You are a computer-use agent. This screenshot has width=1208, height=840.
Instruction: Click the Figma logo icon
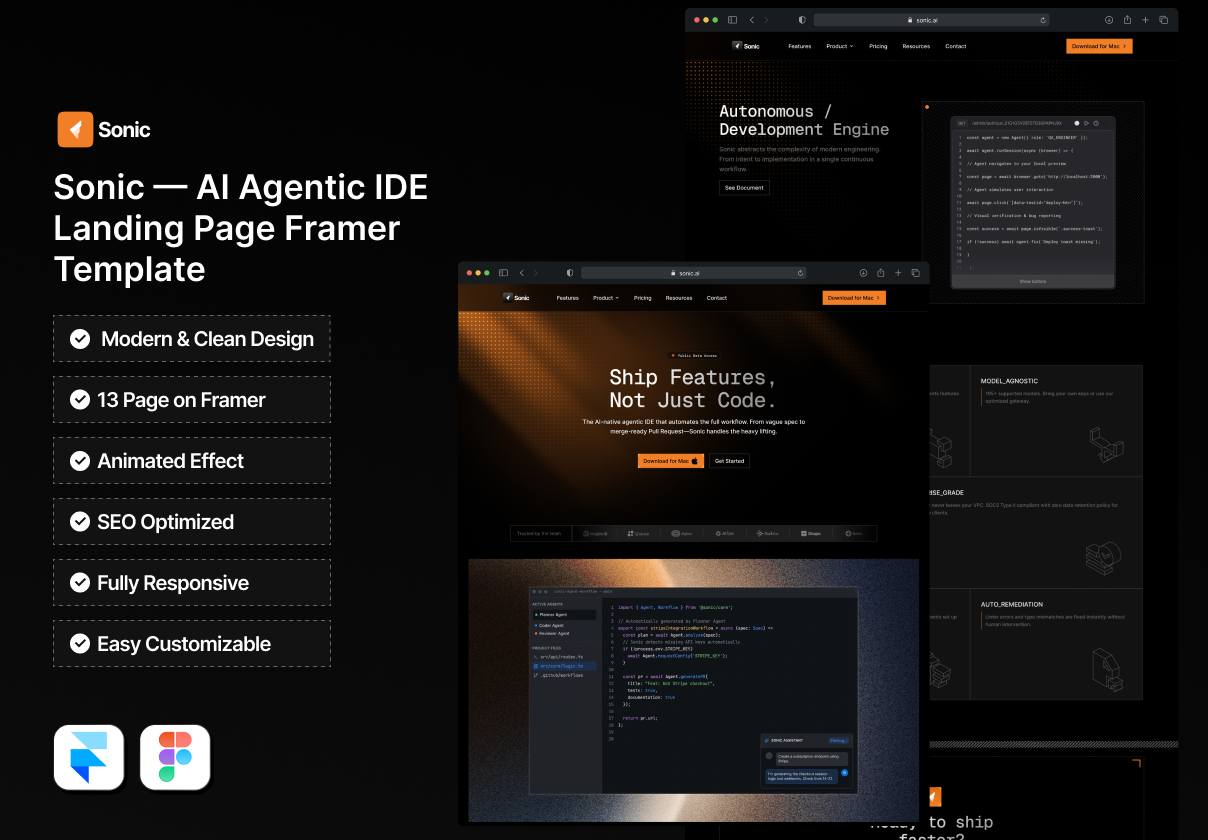tap(175, 757)
